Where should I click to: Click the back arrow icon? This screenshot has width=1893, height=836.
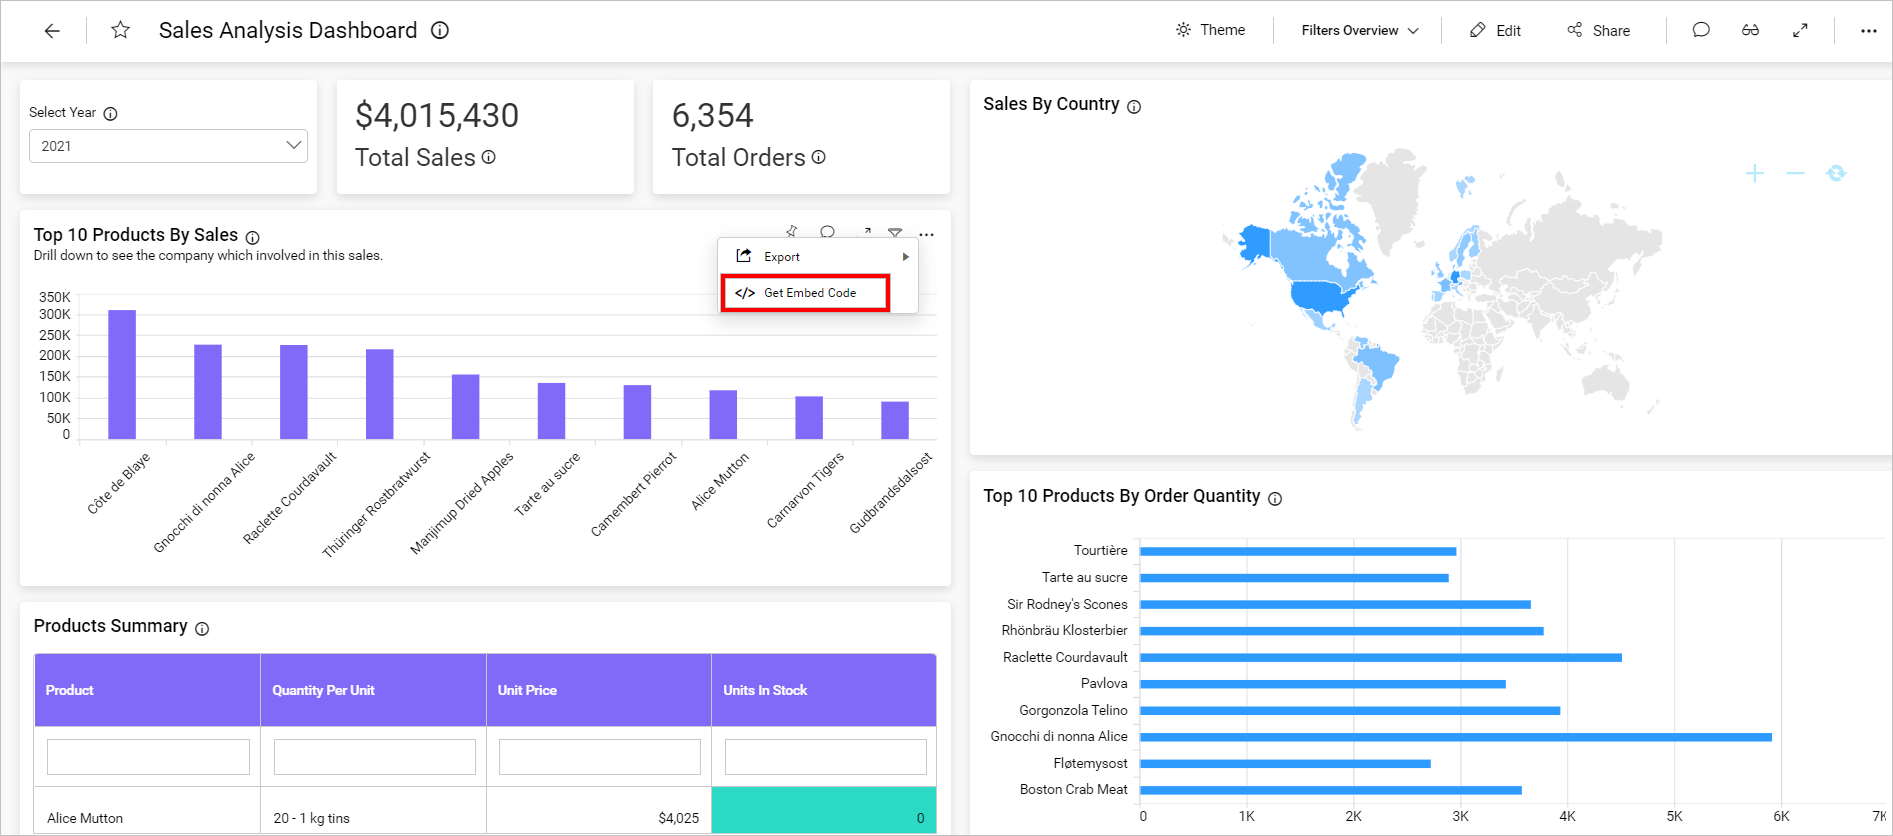[x=52, y=31]
